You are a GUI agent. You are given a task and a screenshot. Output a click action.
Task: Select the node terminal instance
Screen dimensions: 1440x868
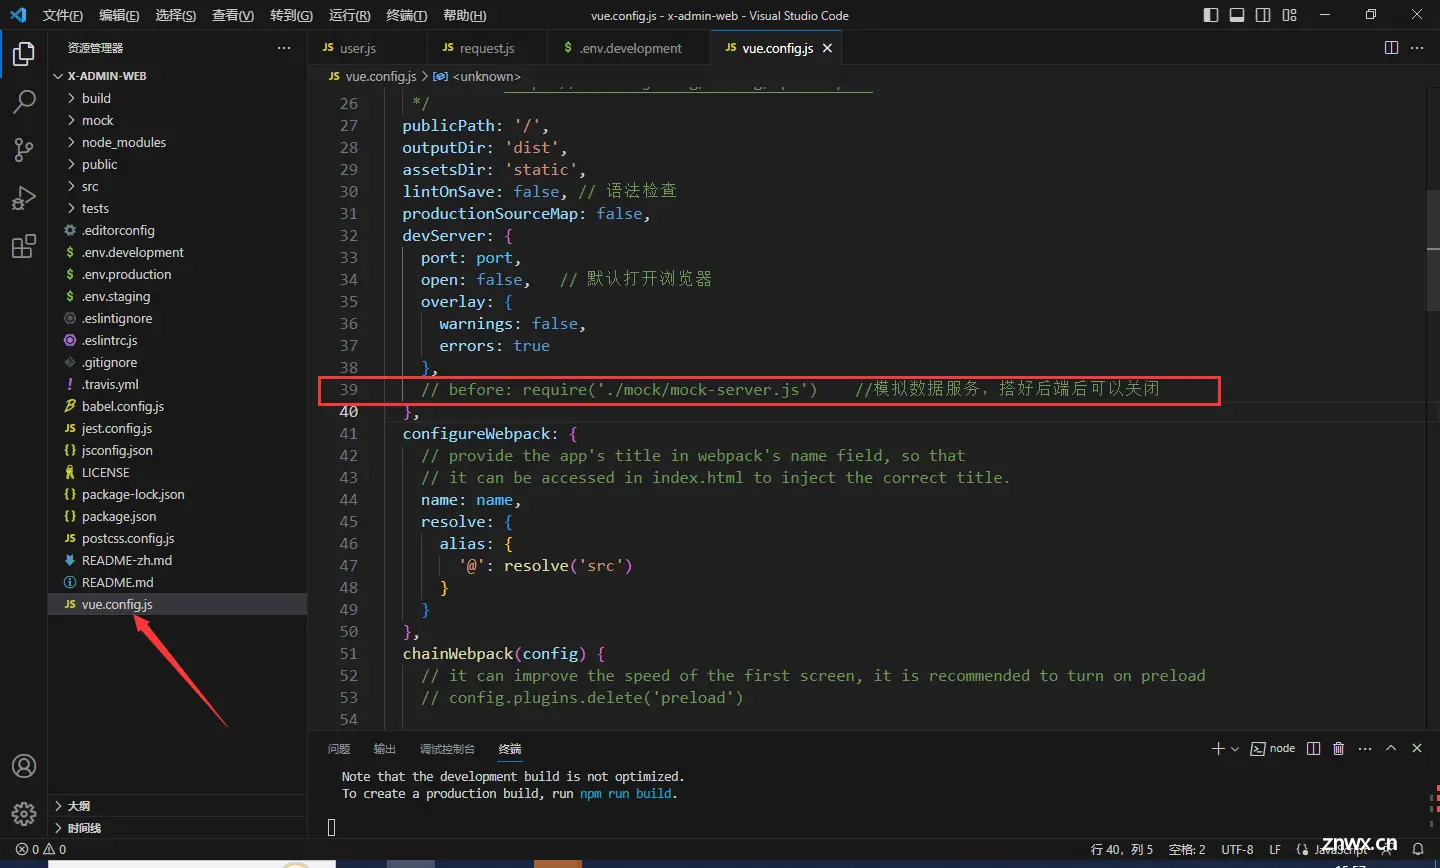point(1273,748)
